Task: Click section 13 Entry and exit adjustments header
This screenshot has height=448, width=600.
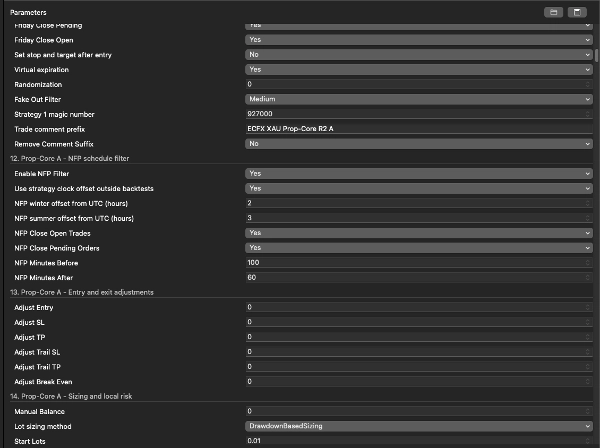Action: coord(82,292)
